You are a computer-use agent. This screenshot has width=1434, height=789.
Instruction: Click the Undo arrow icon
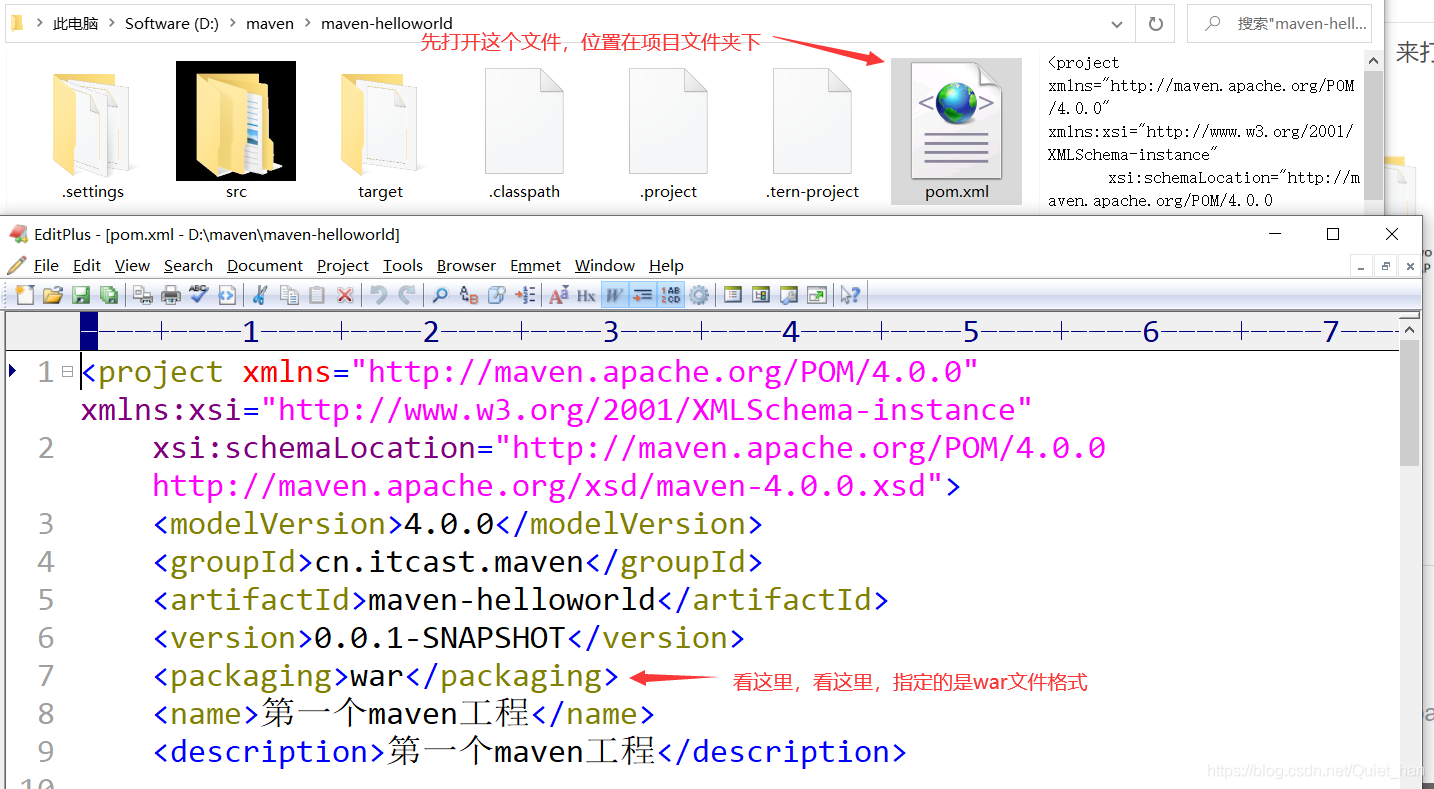click(x=379, y=295)
